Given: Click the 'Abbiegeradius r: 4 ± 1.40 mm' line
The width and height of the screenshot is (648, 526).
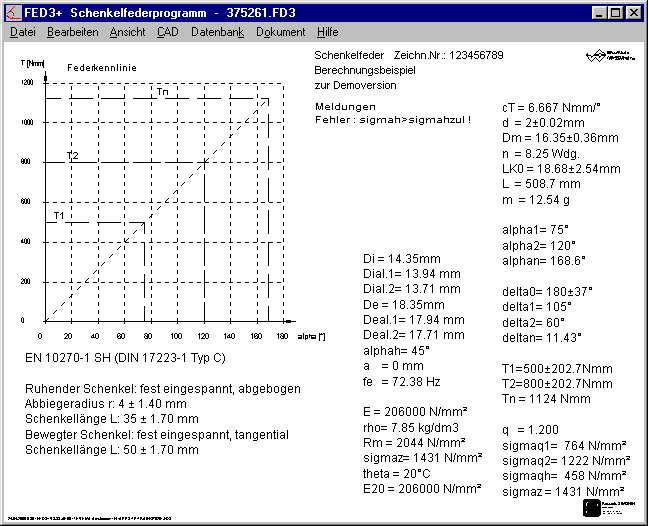Looking at the screenshot, I should click(x=105, y=404).
